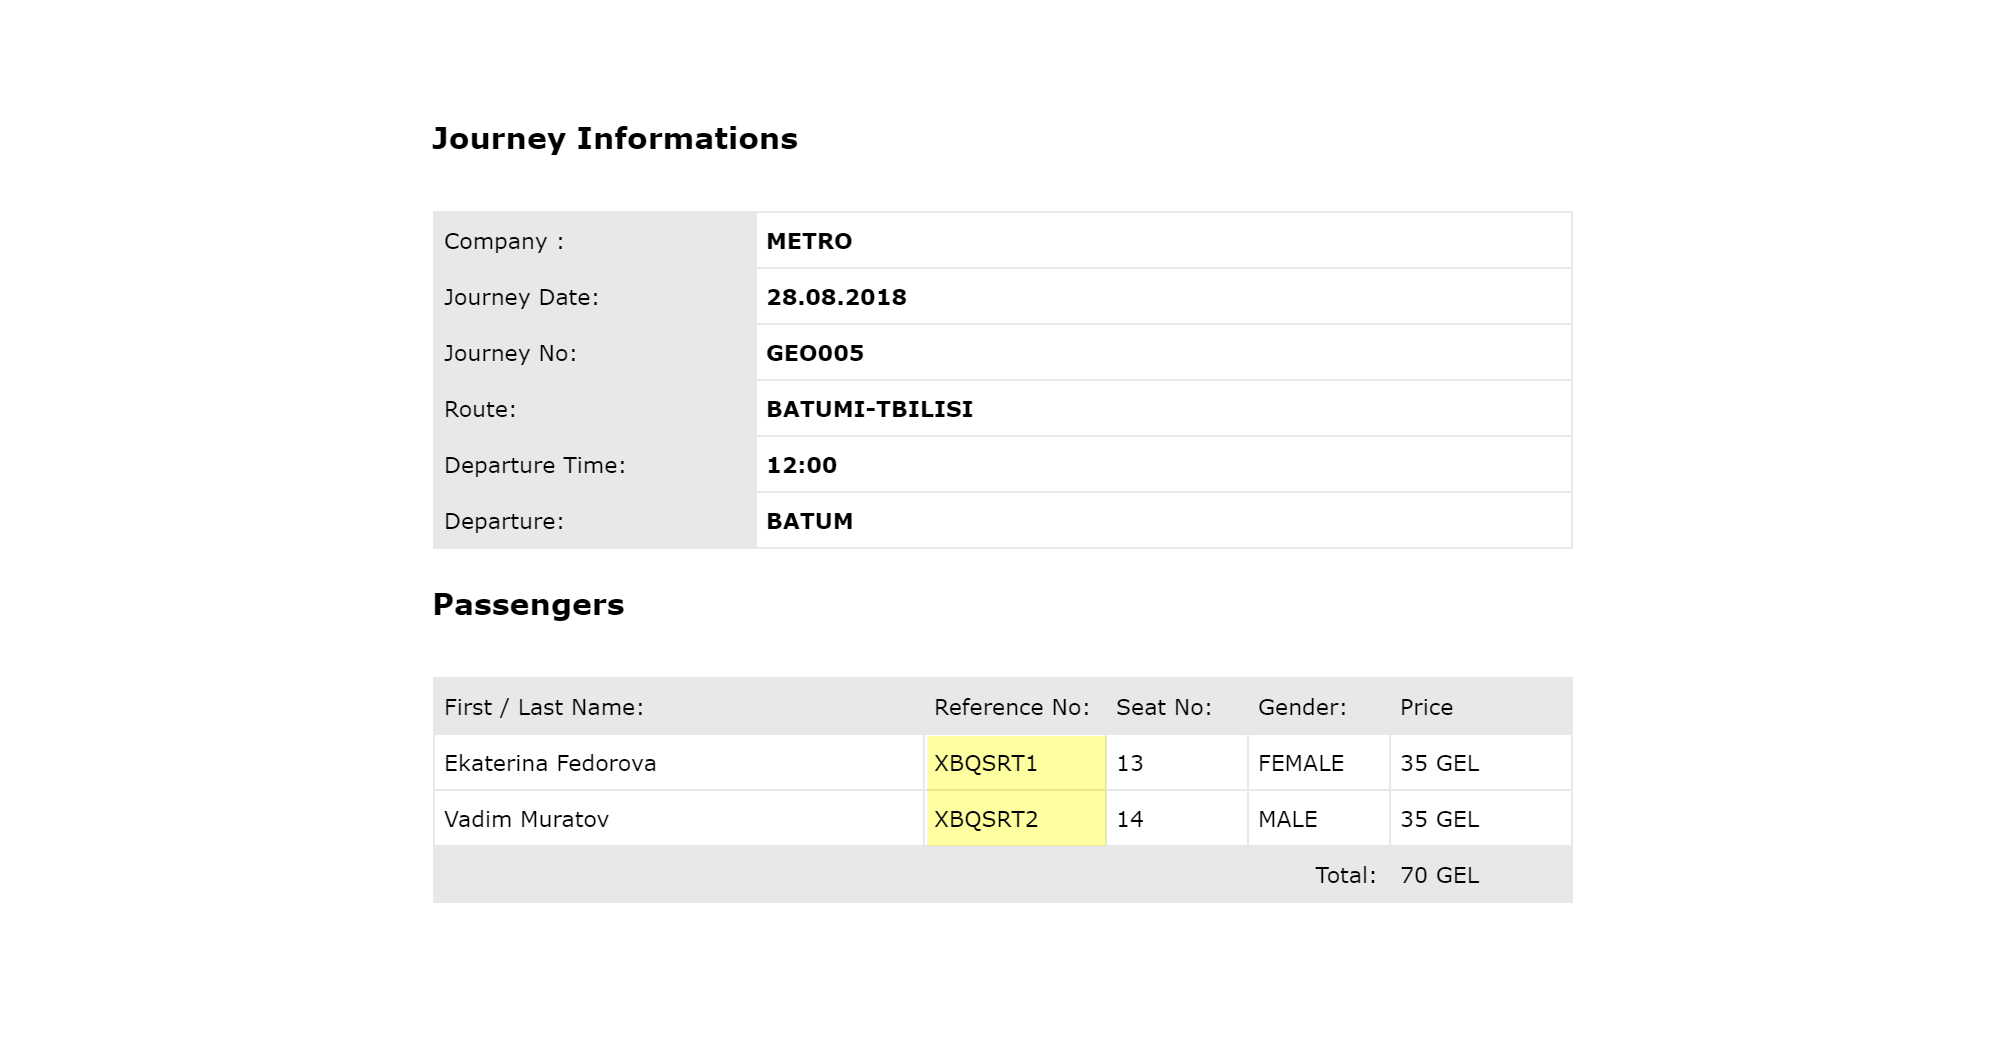Click the BATUM departure value
The height and width of the screenshot is (1042, 2000).
coord(810,521)
